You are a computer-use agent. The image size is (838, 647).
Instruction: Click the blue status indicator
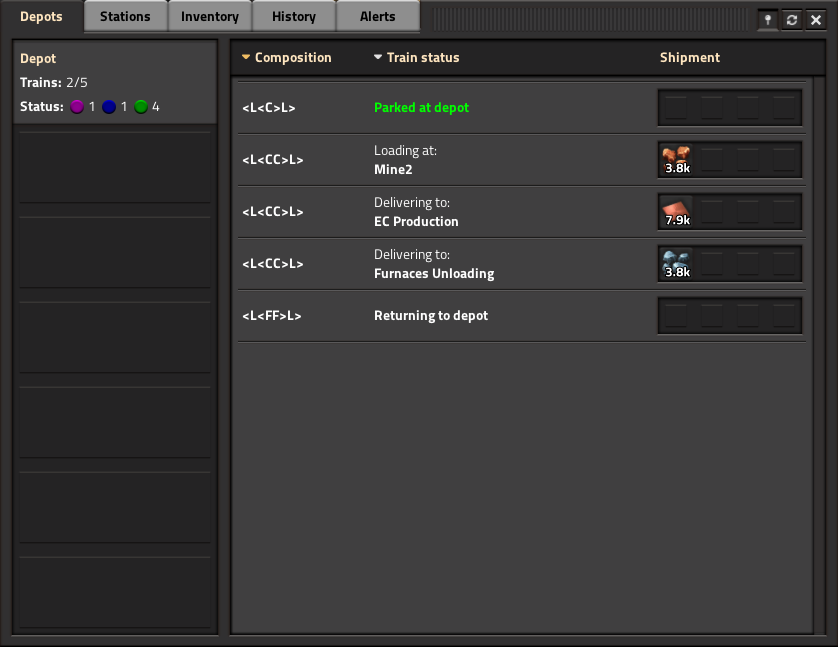109,107
